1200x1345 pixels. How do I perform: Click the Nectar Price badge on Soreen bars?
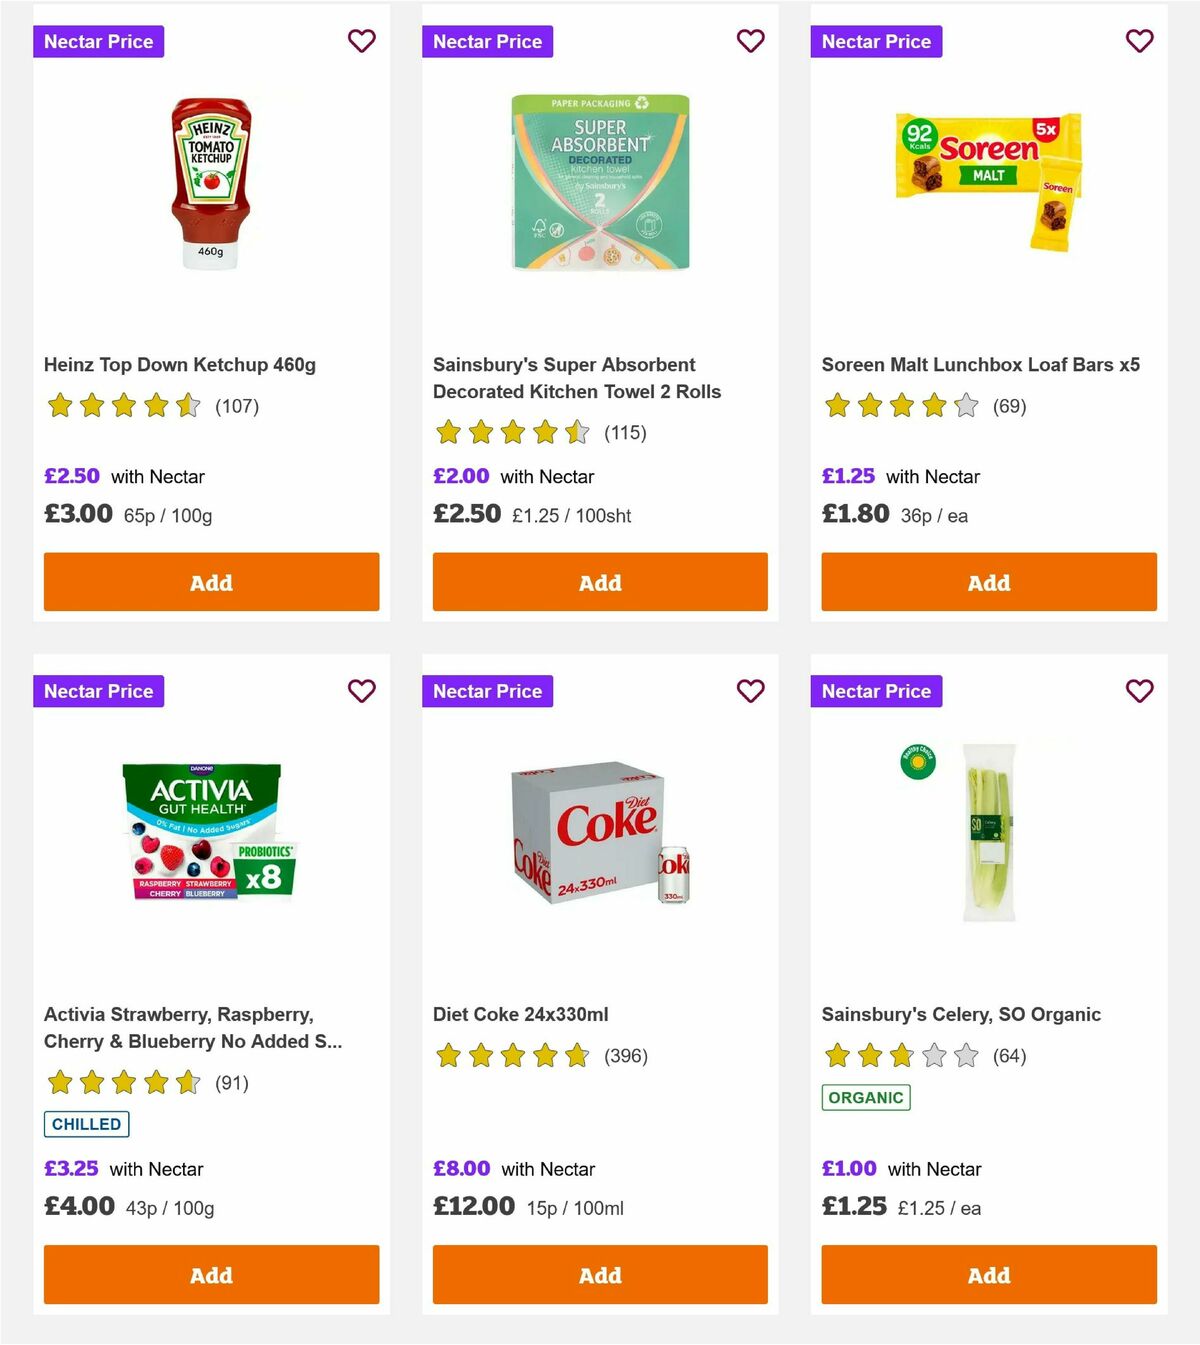(876, 41)
